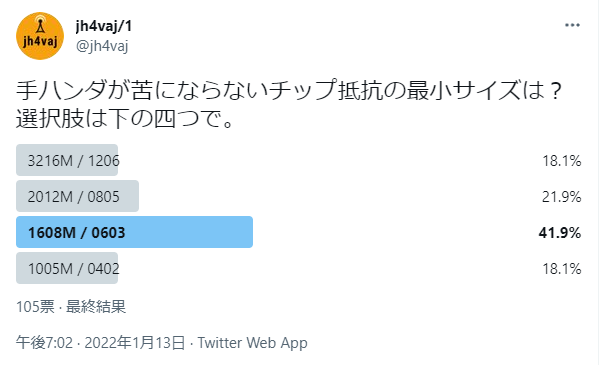
Task: Click the 18.1% percentage of 3216M option
Action: [x=562, y=161]
